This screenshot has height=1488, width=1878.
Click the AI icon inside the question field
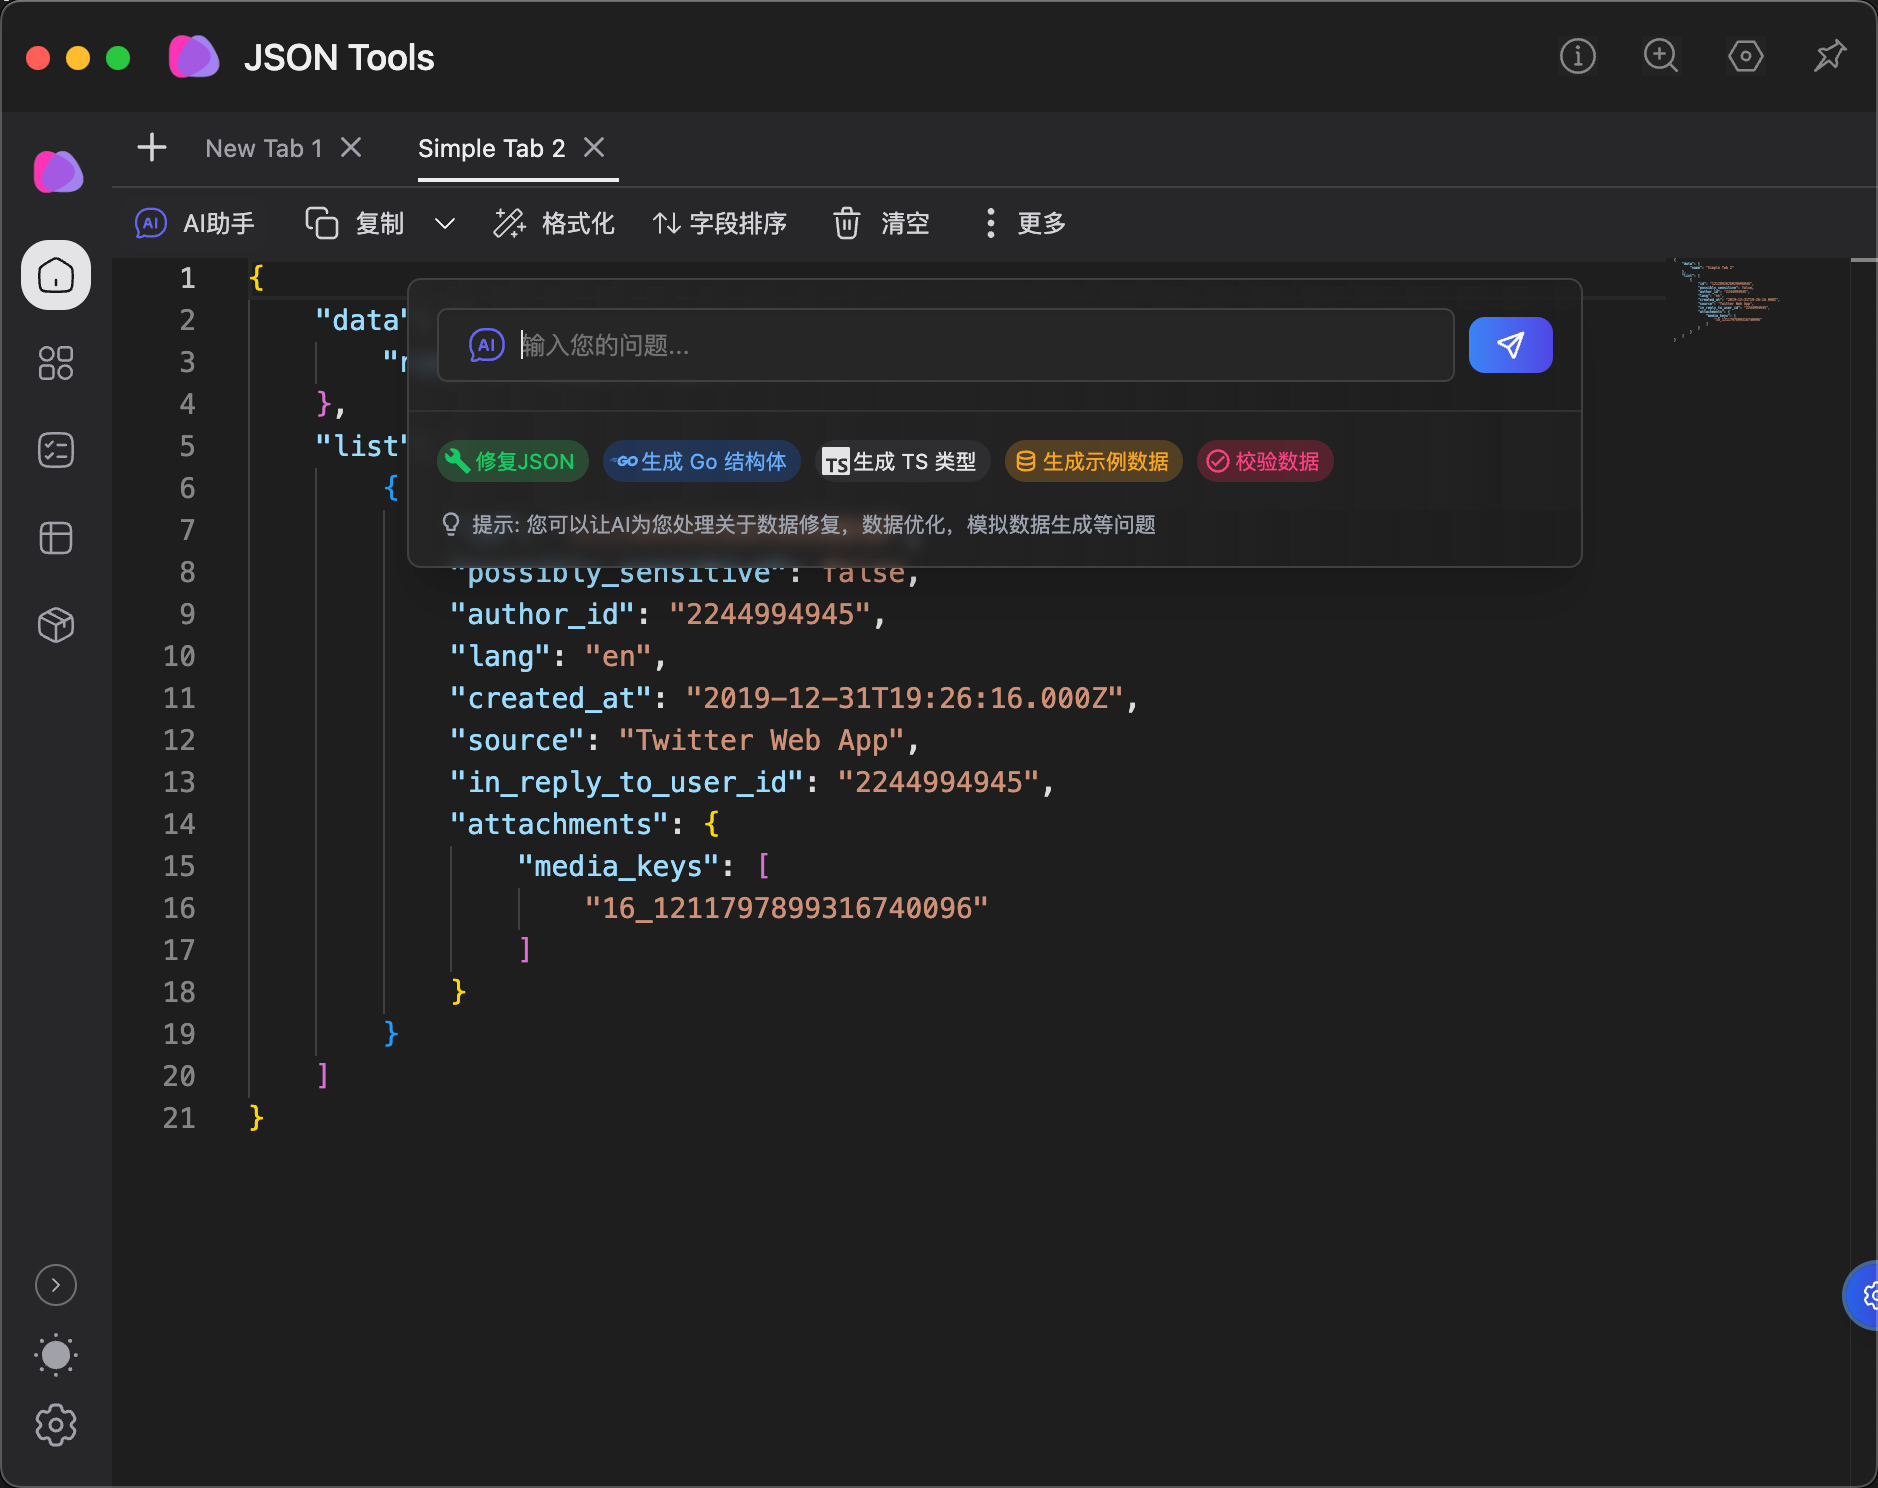487,345
